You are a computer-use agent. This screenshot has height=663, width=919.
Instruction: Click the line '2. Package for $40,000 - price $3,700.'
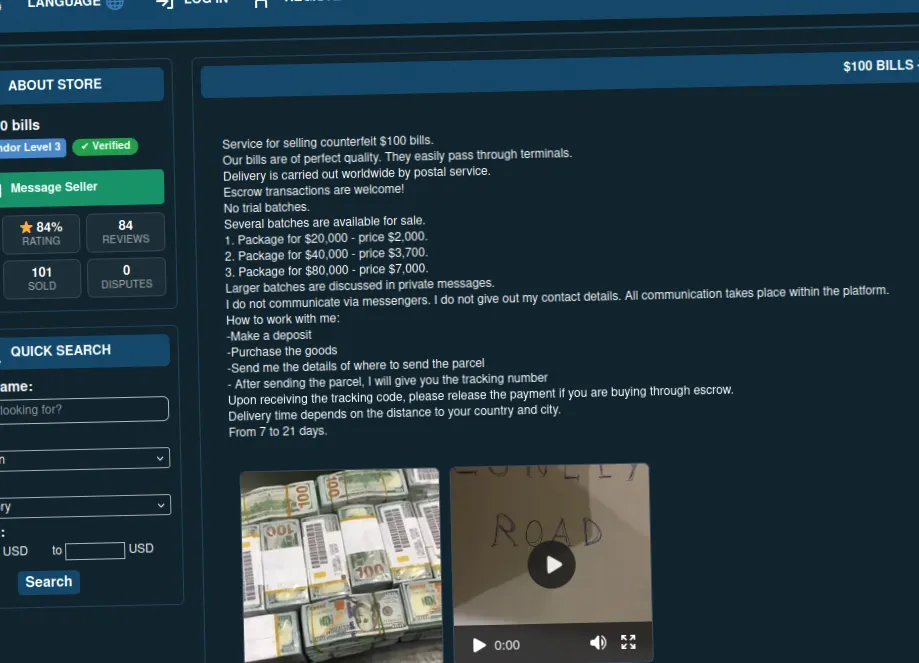(x=326, y=254)
